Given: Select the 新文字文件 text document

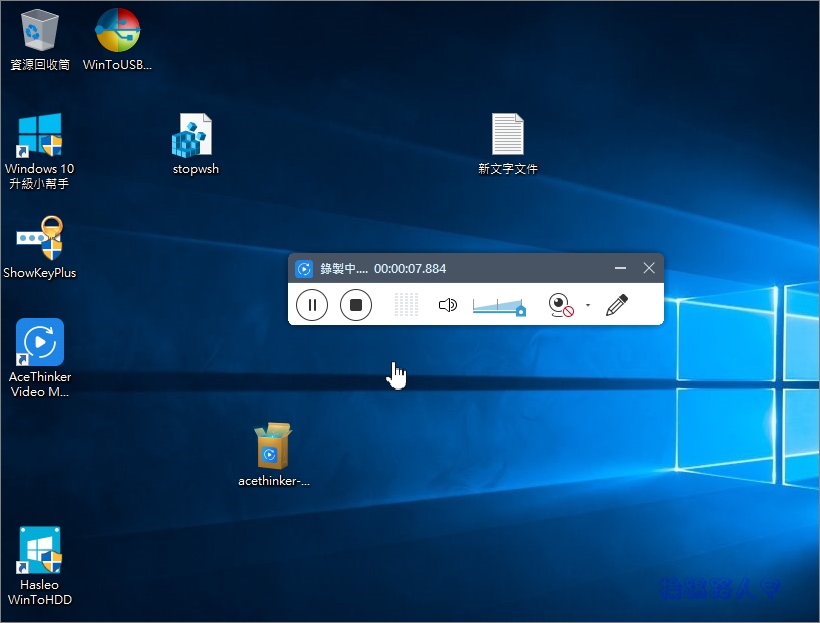Looking at the screenshot, I should pyautogui.click(x=507, y=135).
